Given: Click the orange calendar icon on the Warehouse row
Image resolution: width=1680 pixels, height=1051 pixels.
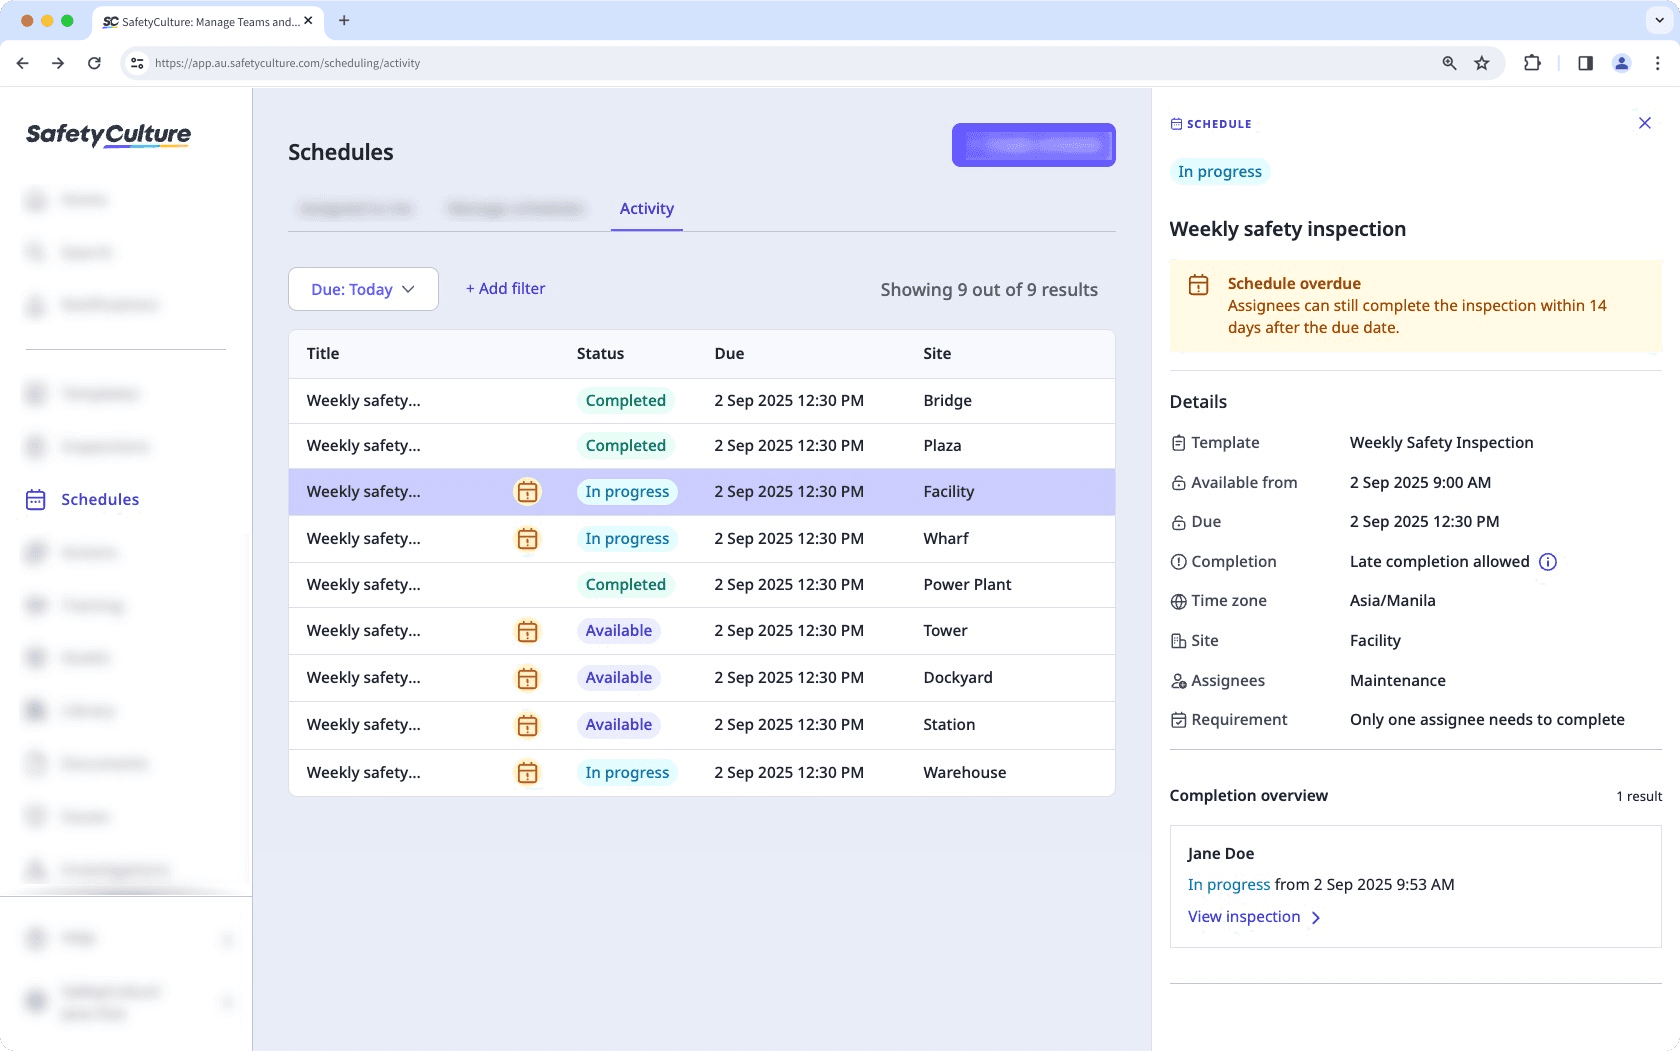Looking at the screenshot, I should click(527, 772).
